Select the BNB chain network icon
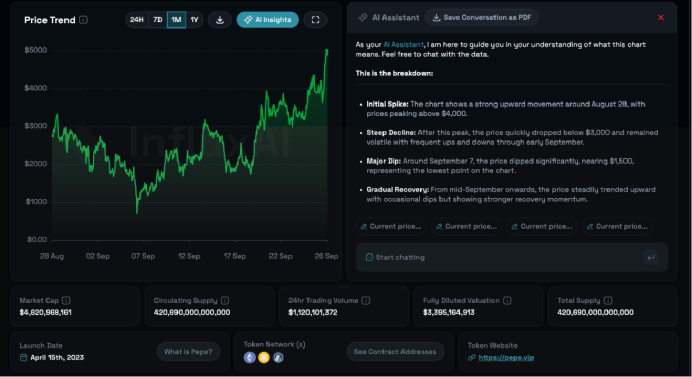The width and height of the screenshot is (692, 377). (x=264, y=357)
